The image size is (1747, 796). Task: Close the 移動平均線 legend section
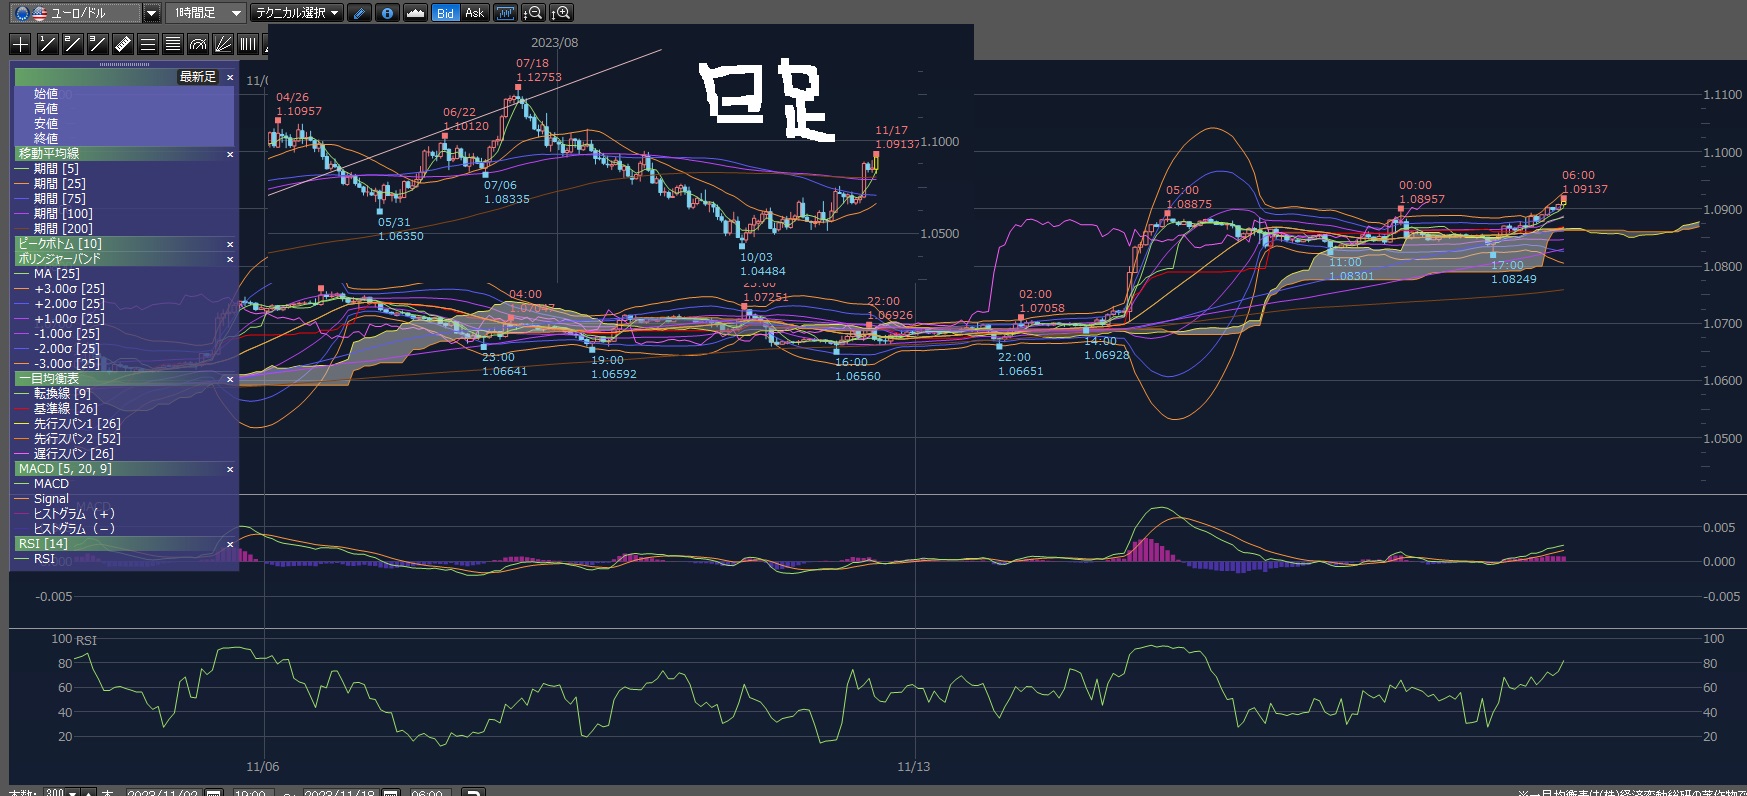tap(230, 154)
